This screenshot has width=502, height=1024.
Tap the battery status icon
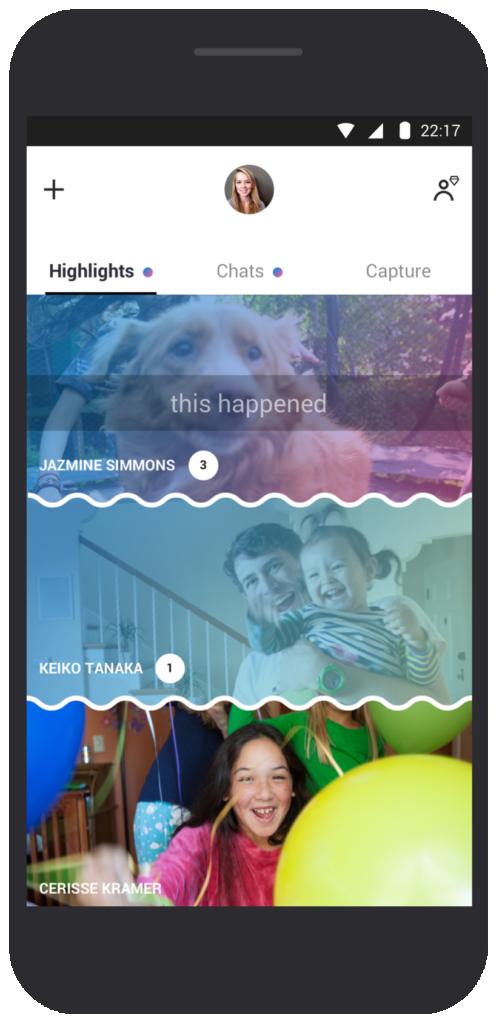(405, 131)
